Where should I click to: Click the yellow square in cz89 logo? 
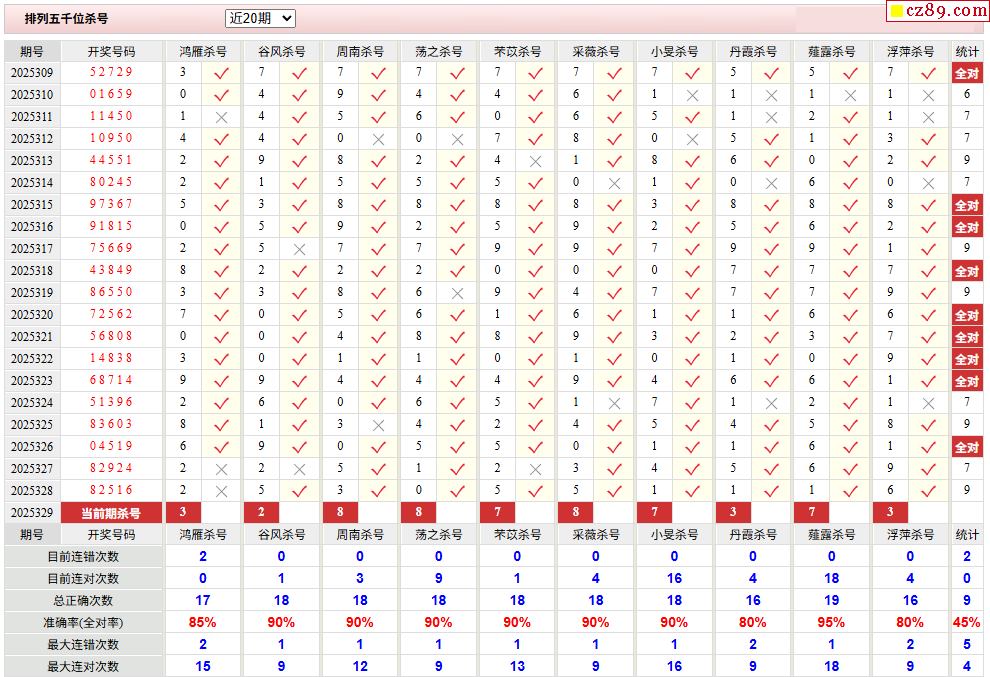tap(897, 12)
